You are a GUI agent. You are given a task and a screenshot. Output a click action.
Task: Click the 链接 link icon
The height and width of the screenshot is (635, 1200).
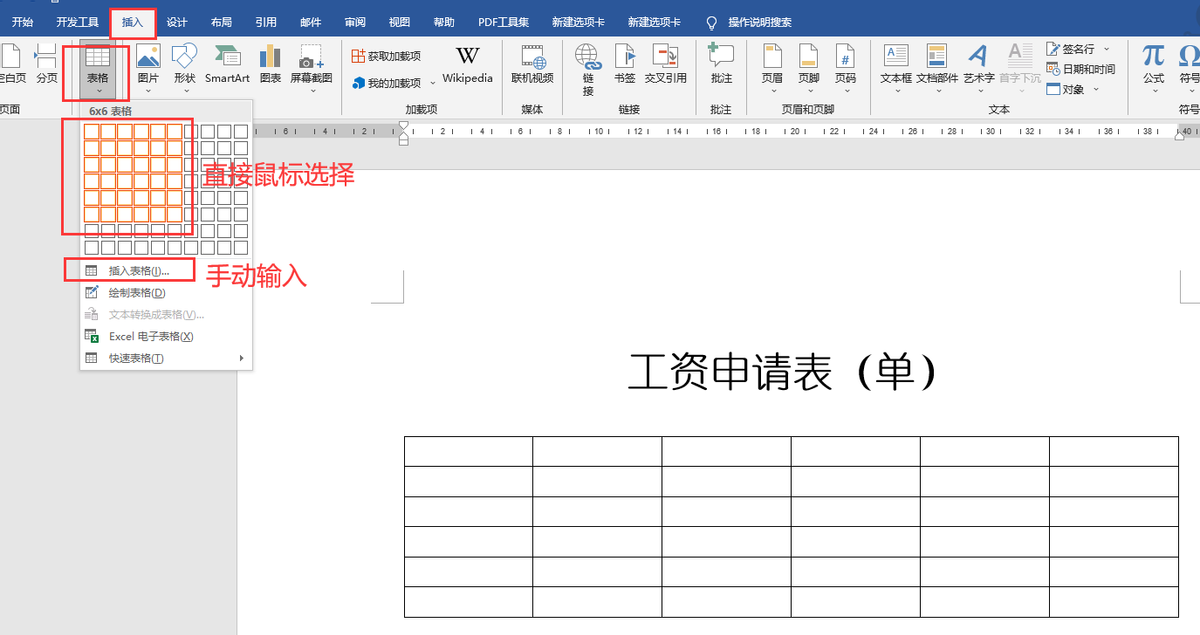tap(588, 57)
